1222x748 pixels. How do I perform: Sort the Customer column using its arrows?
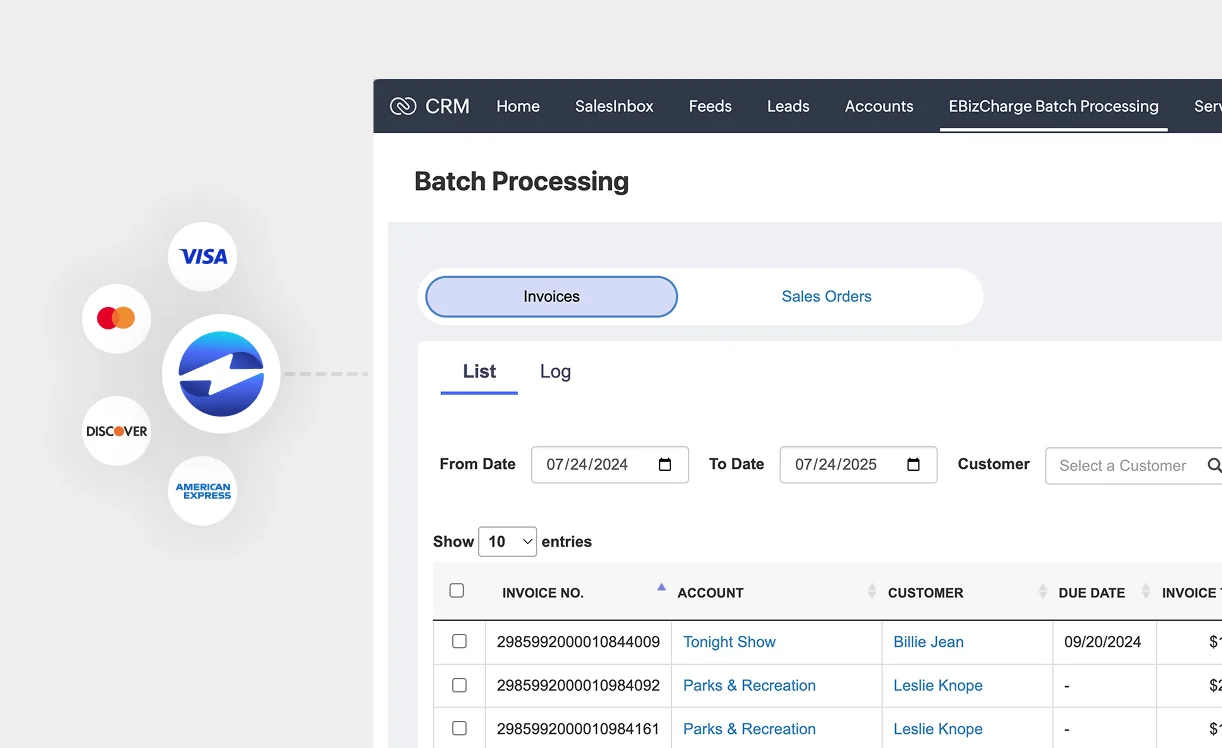point(1043,591)
